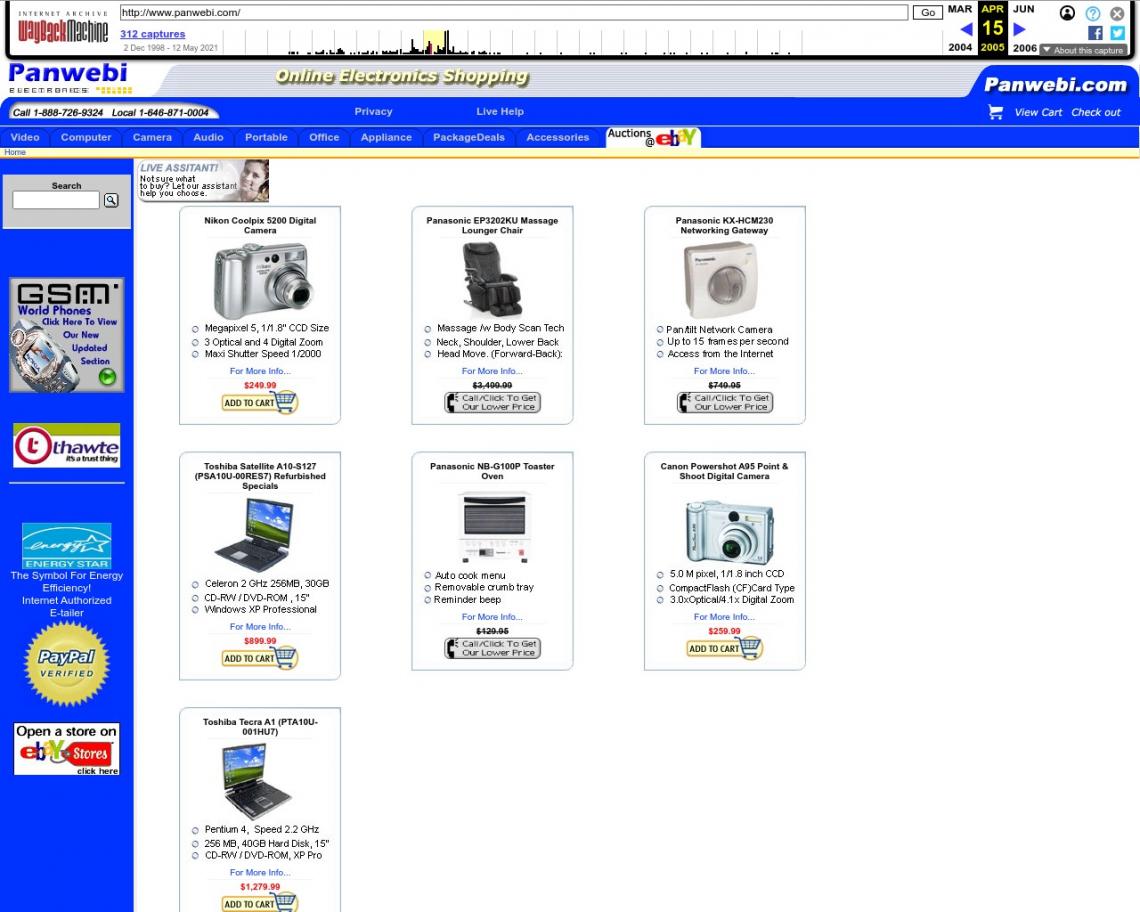Click For More Info under Toaster Oven

coord(492,617)
